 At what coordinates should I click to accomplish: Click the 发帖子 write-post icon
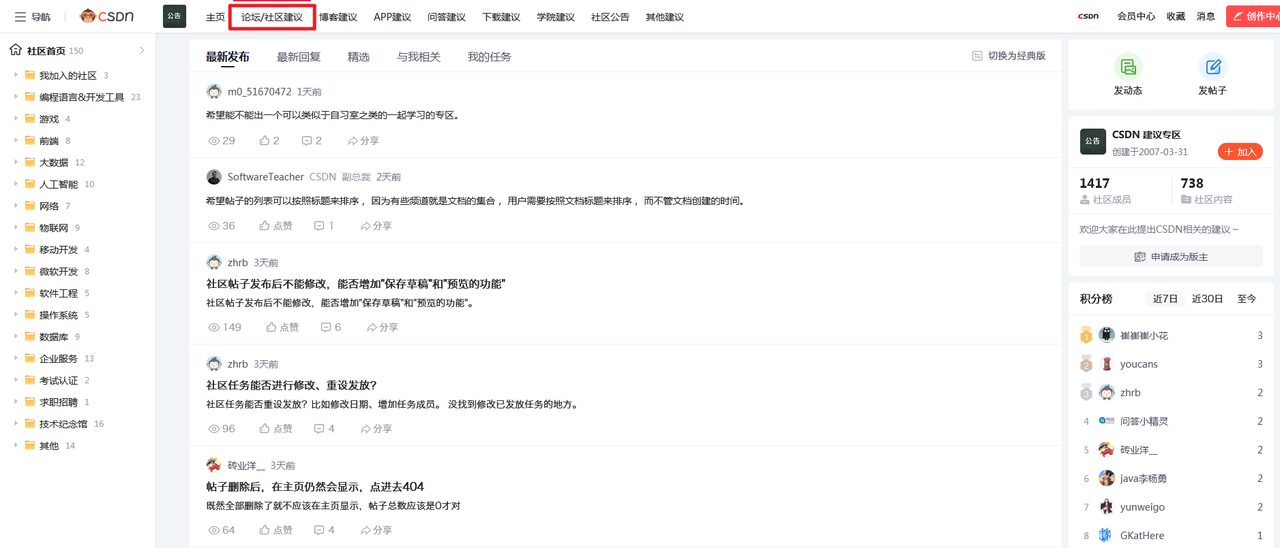point(1212,67)
